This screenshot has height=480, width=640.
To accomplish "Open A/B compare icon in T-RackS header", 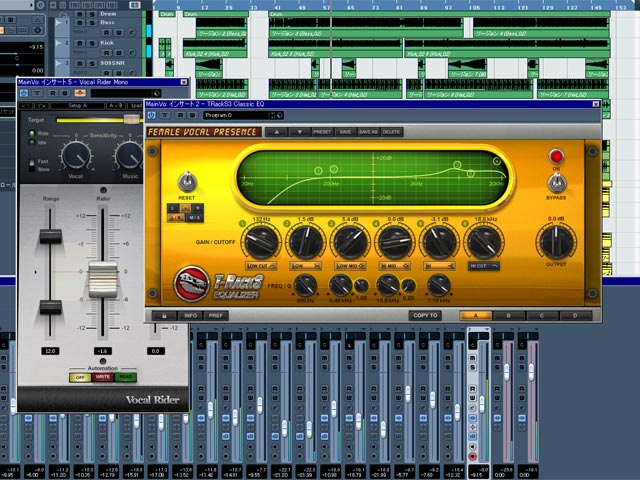I will point(164,116).
